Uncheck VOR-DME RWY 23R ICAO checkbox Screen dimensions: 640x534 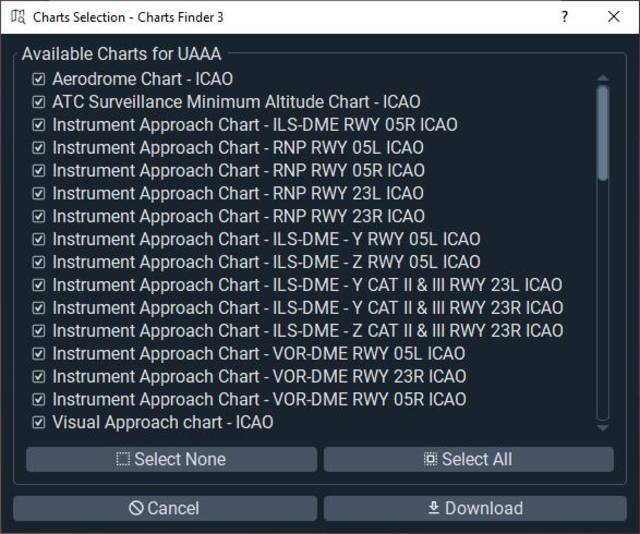pos(39,376)
